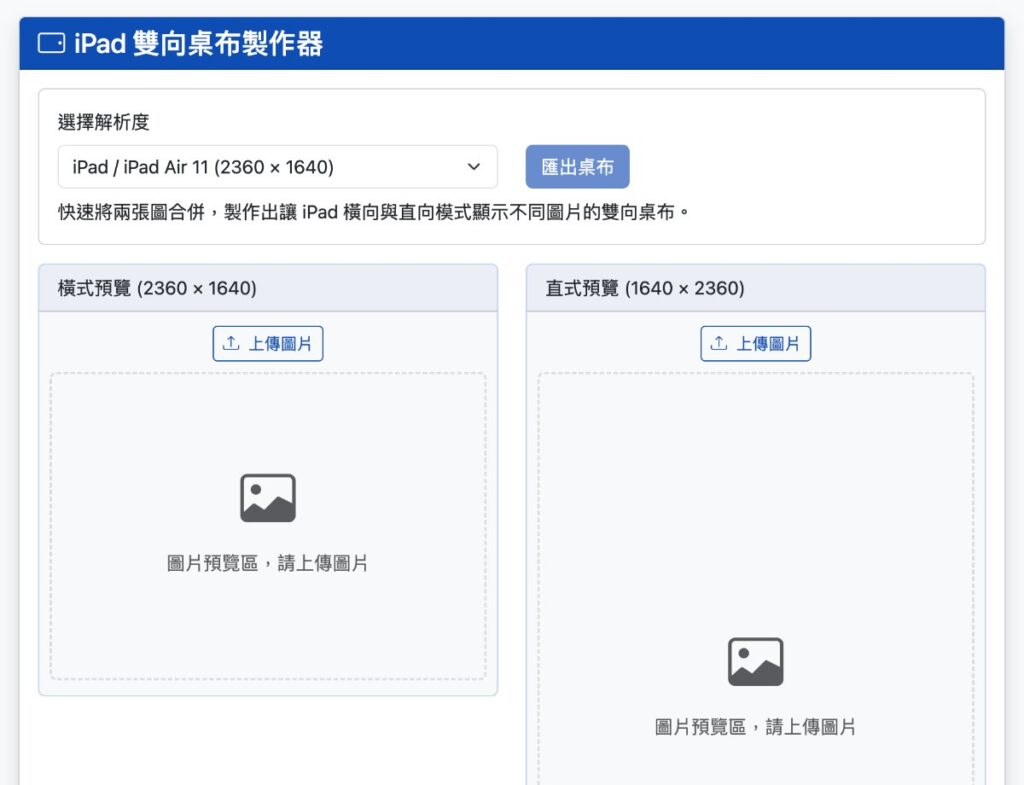Click the 圖片預覽區 text in landscape preview
This screenshot has height=785, width=1024.
click(268, 563)
